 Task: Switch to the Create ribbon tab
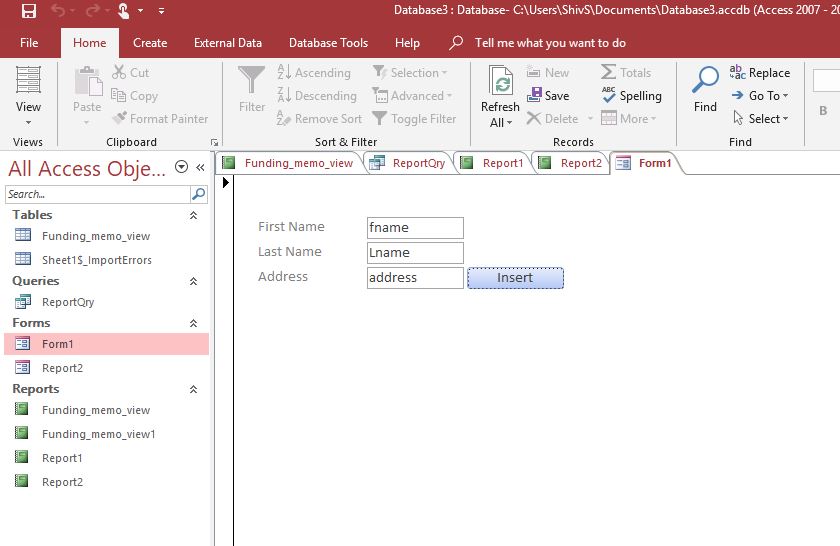150,43
